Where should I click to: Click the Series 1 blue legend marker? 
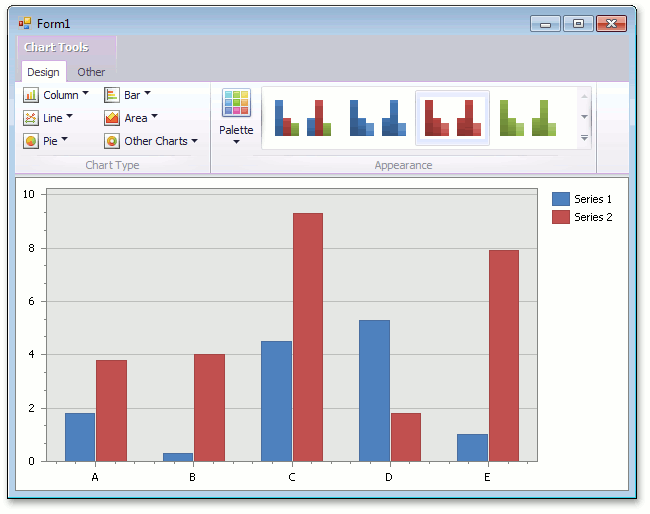pyautogui.click(x=560, y=199)
